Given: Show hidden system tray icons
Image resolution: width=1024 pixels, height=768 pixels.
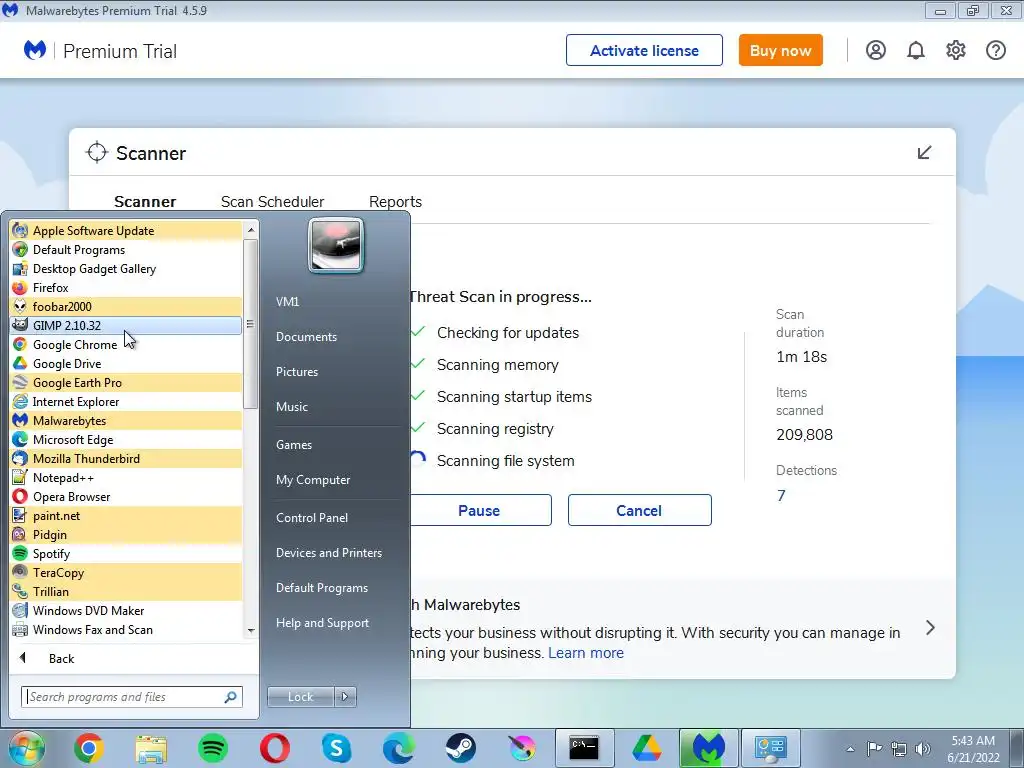Looking at the screenshot, I should 850,749.
